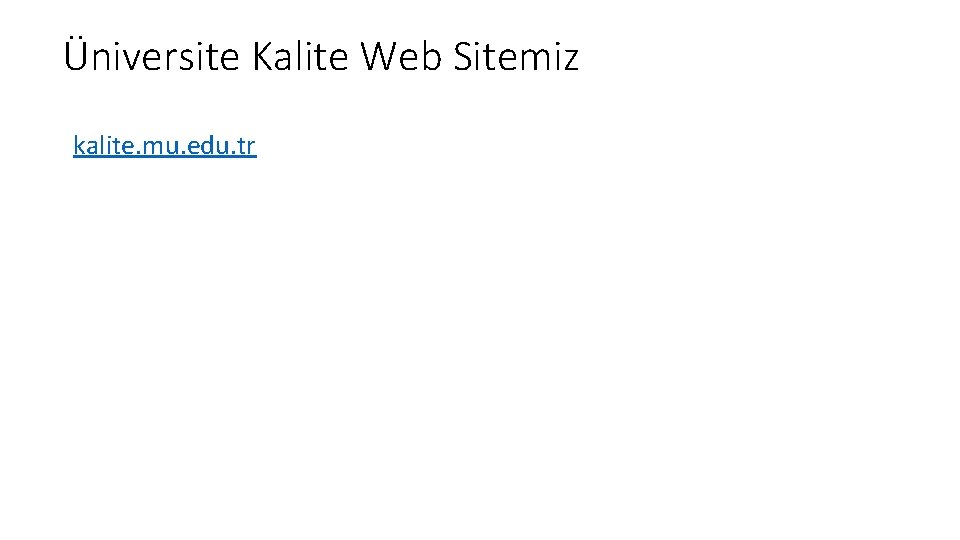Click the letter "z" ending the title
This screenshot has width=960, height=540.
coord(569,60)
